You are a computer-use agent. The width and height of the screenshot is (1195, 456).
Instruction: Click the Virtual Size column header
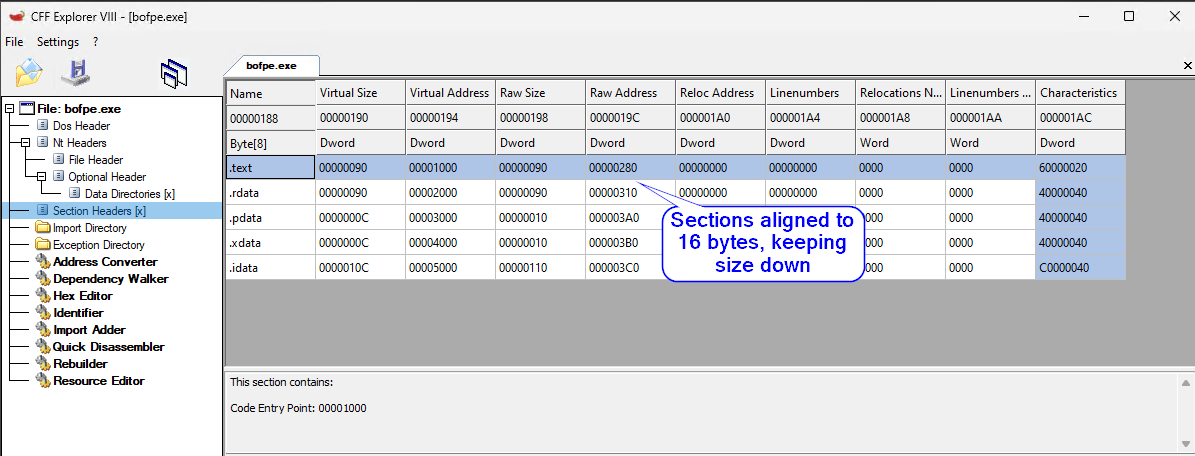click(x=360, y=92)
